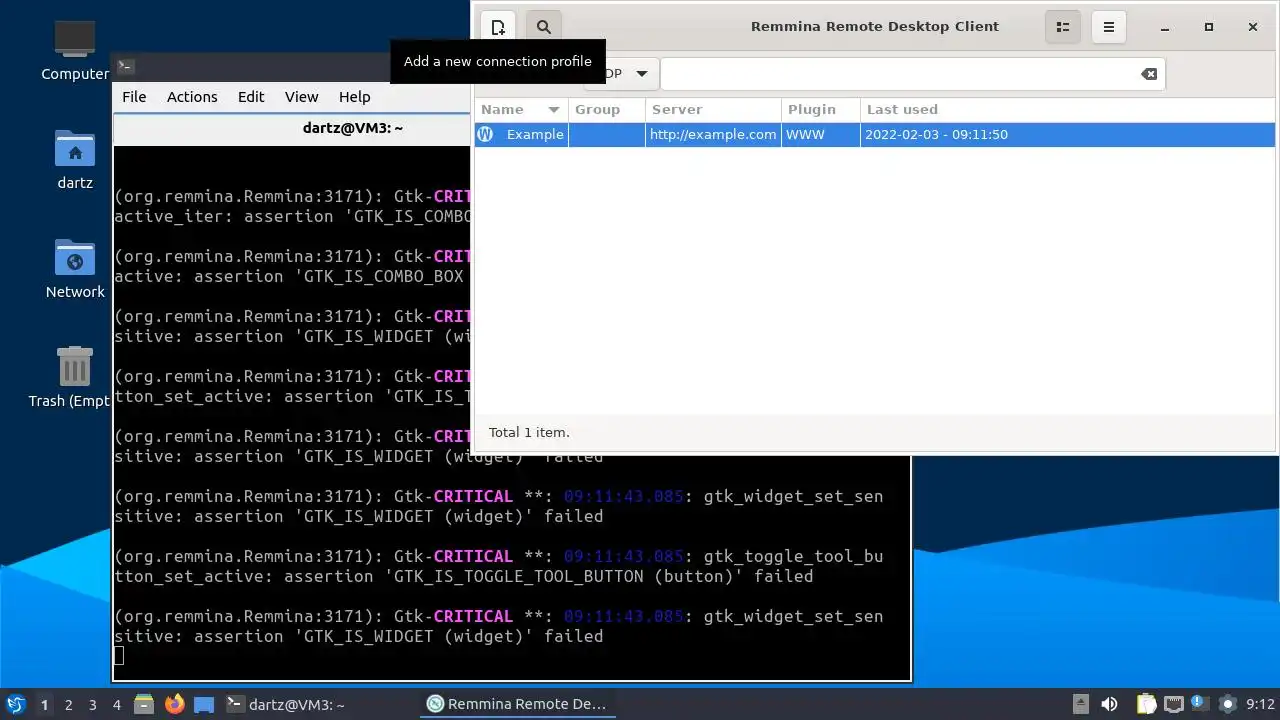Launch Firefox from the taskbar
The image size is (1280, 720).
[x=175, y=704]
